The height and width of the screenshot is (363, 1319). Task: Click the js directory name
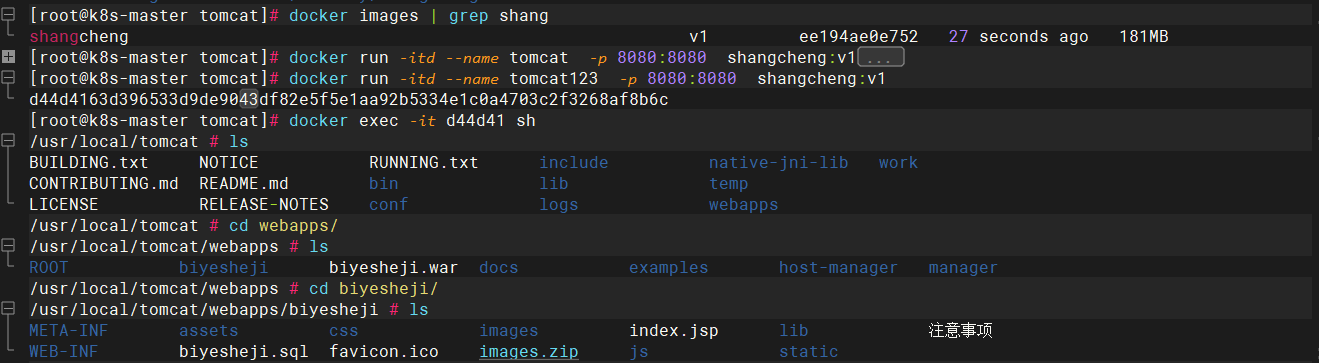click(639, 352)
